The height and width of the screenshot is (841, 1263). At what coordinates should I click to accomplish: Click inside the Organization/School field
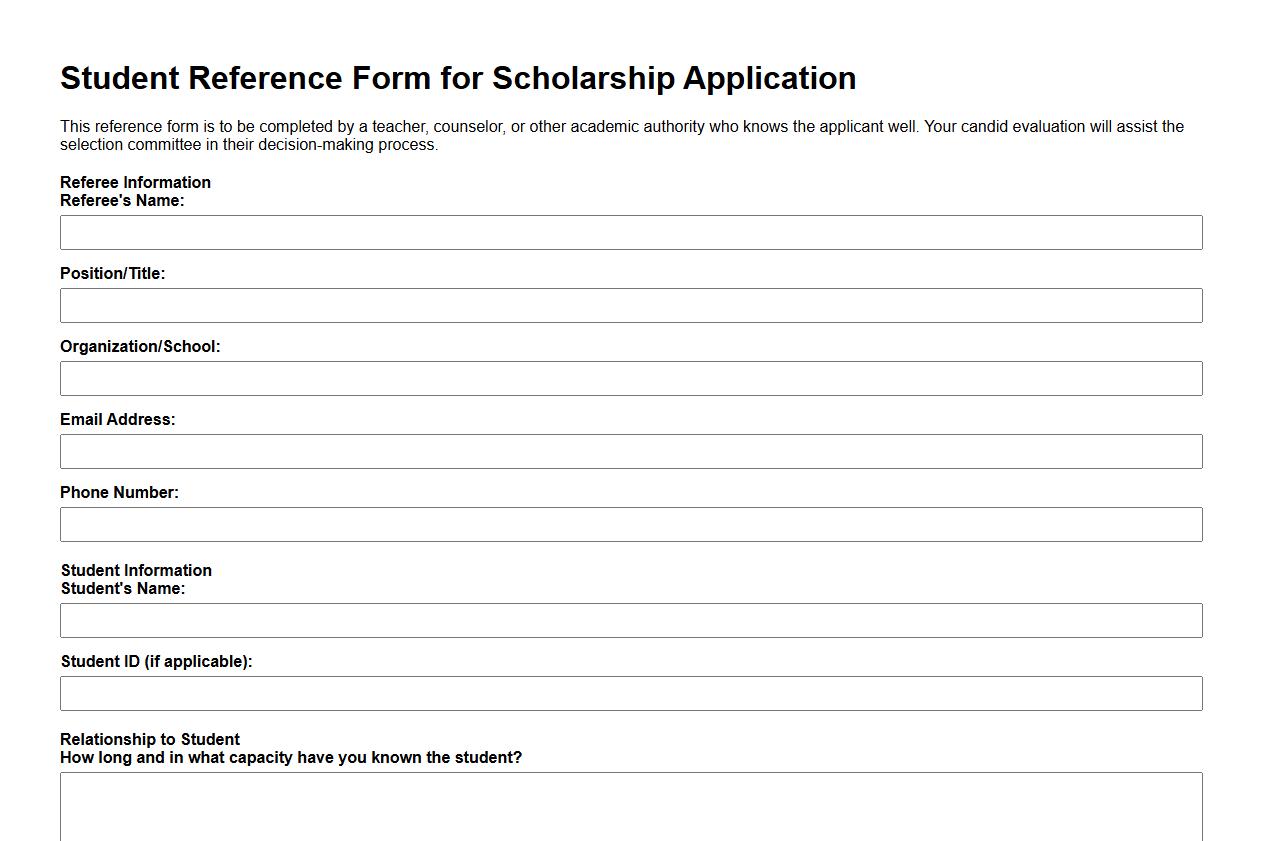pyautogui.click(x=631, y=378)
